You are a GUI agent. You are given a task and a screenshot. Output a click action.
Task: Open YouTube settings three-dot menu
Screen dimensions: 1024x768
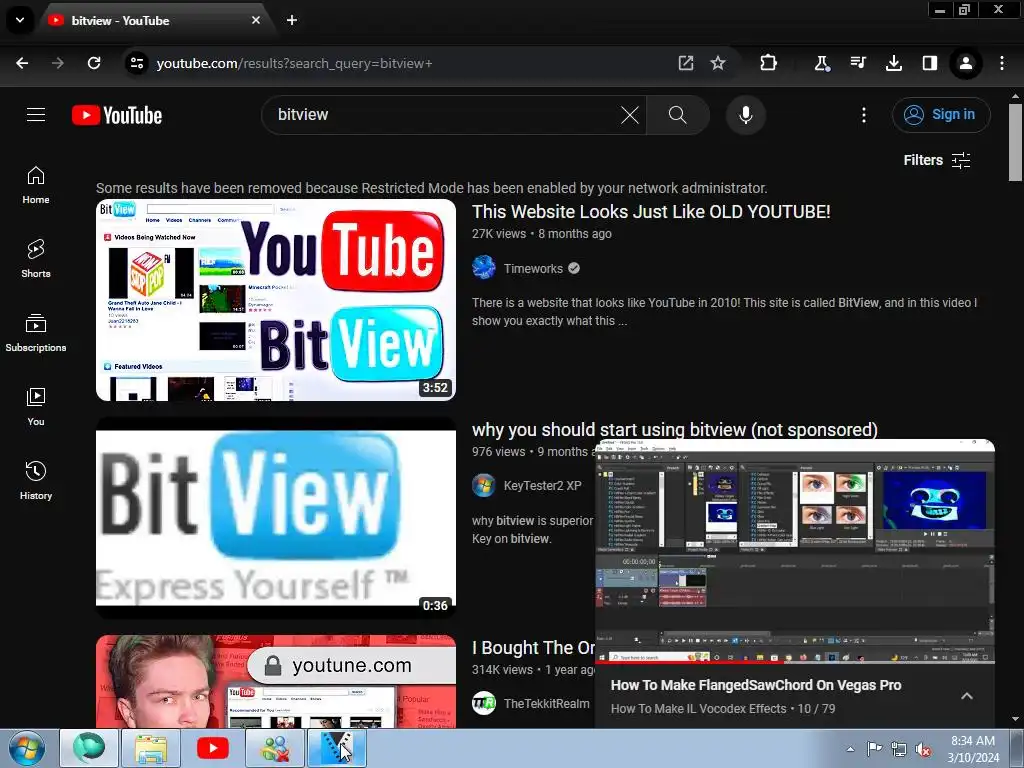click(x=863, y=116)
